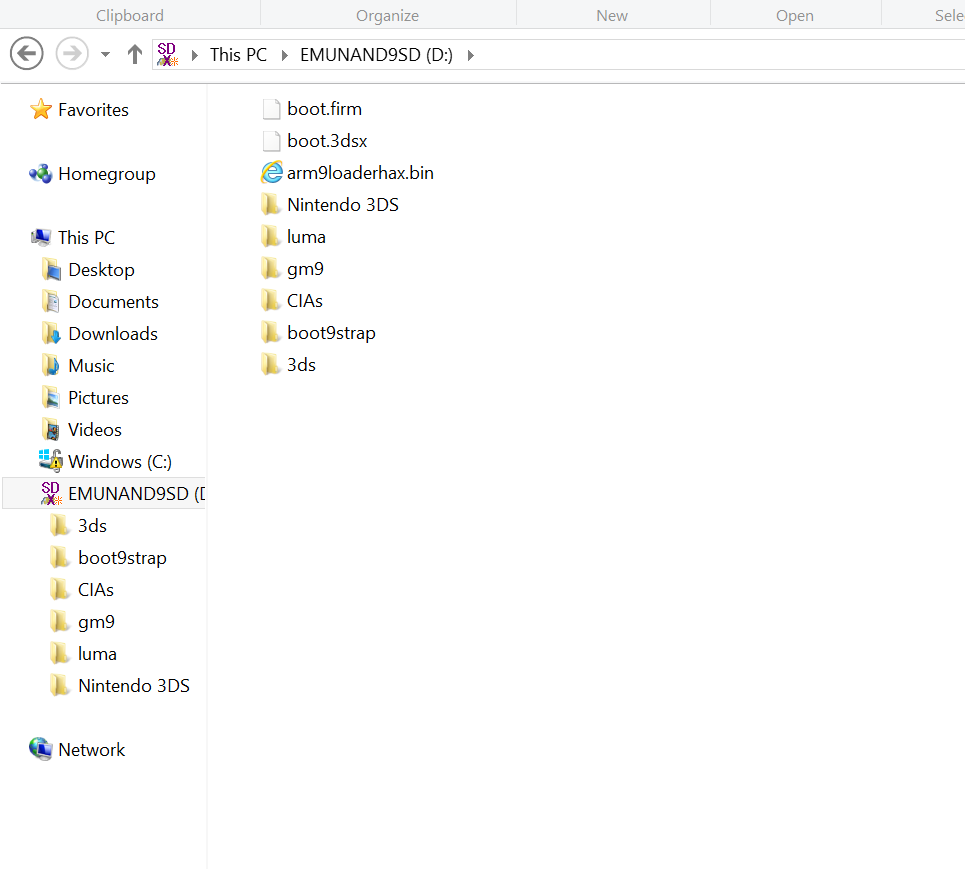Image resolution: width=965 pixels, height=869 pixels.
Task: Open Documents in the navigation pane
Action: point(113,302)
